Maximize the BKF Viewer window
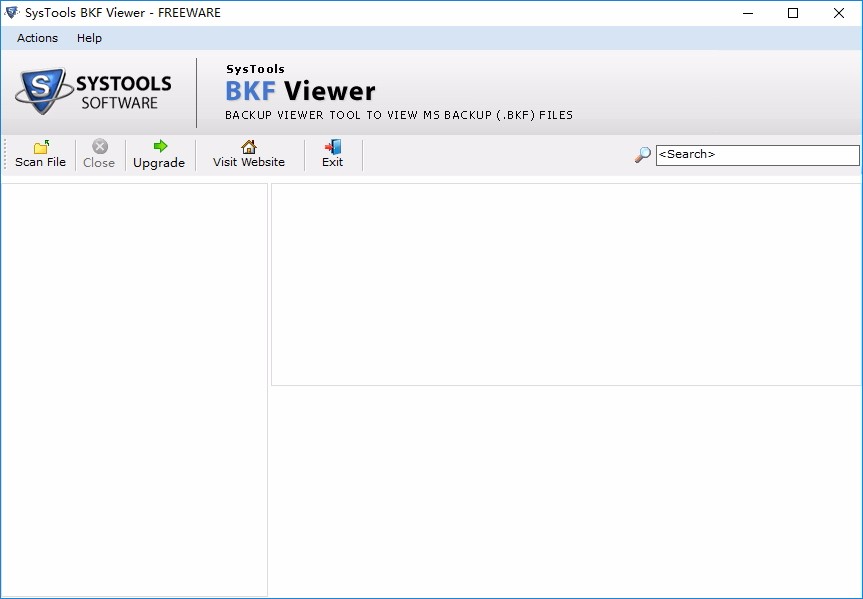 [x=793, y=13]
